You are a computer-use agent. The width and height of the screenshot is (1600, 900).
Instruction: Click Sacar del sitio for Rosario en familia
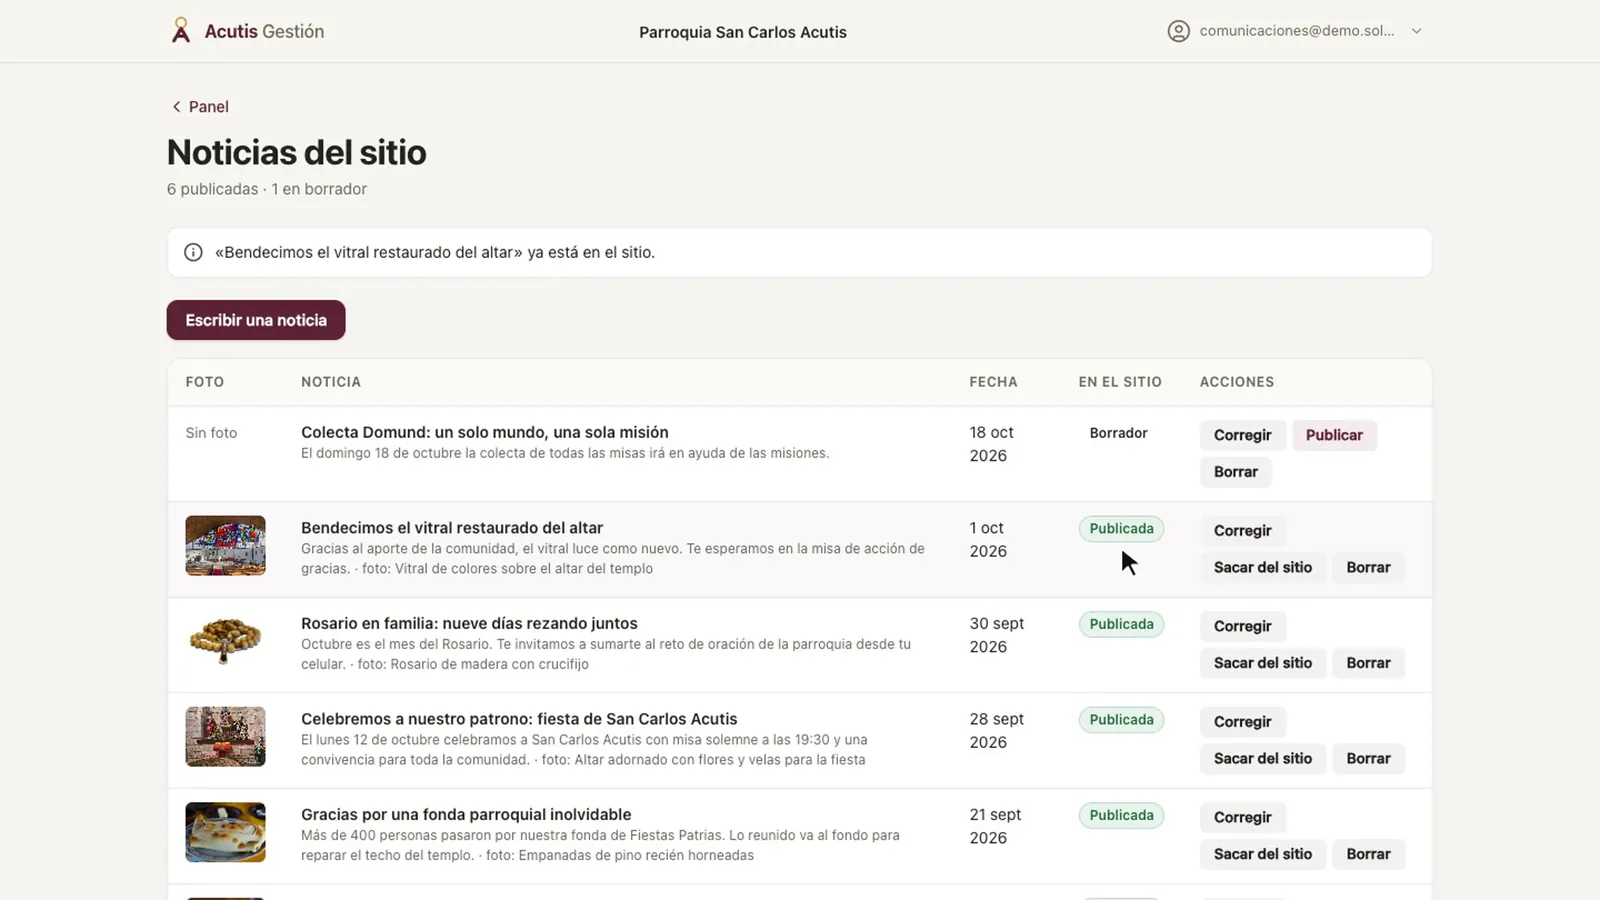(1262, 663)
